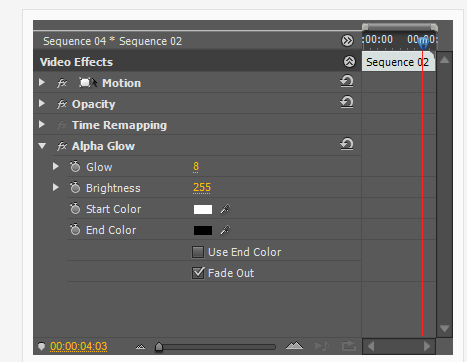467x362 pixels.
Task: Open the white Start Color swatch
Action: click(x=203, y=209)
